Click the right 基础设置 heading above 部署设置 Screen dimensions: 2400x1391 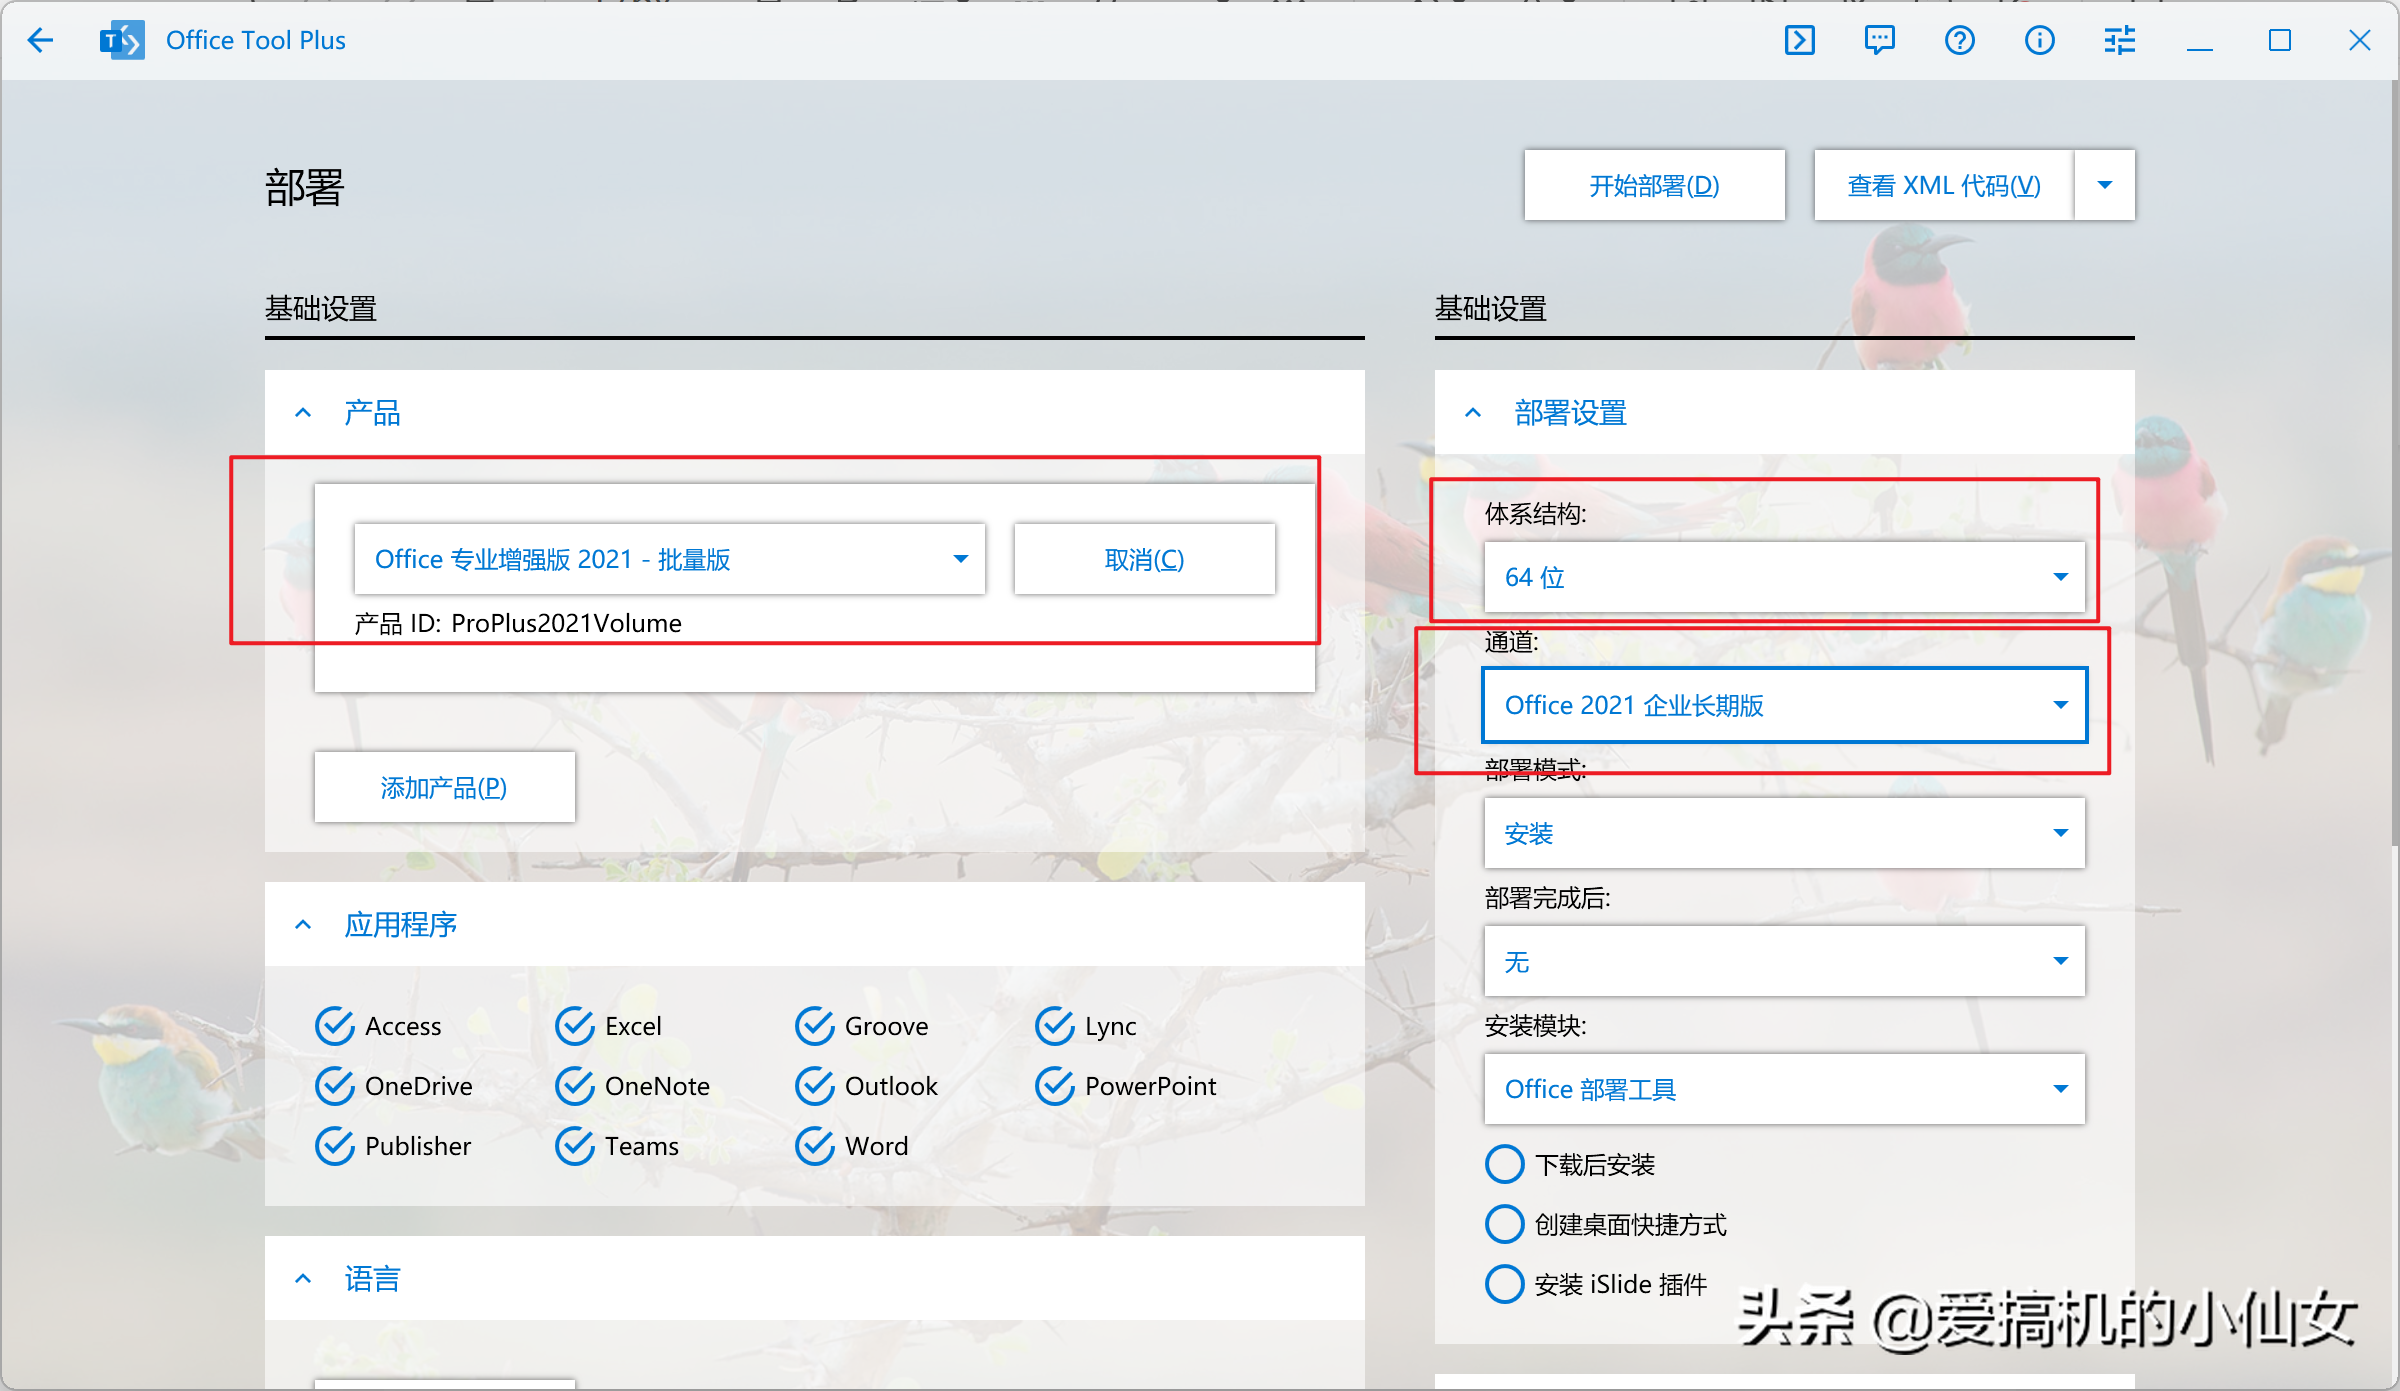tap(1491, 309)
